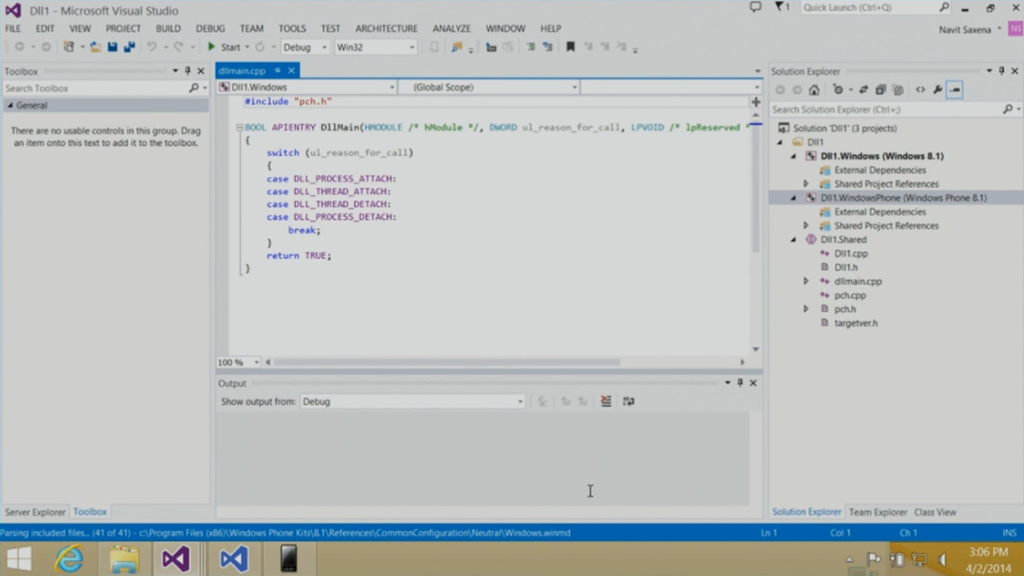
Task: Clear all output with Clear All icon
Action: 606,401
